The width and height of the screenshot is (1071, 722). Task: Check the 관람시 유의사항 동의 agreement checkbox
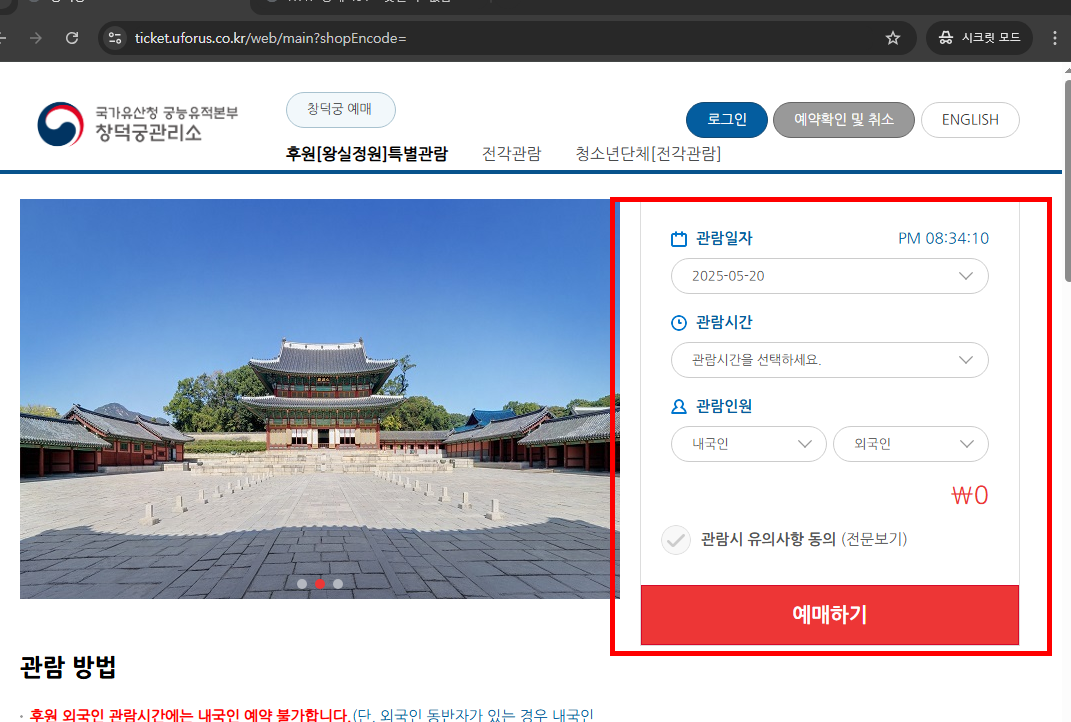676,540
